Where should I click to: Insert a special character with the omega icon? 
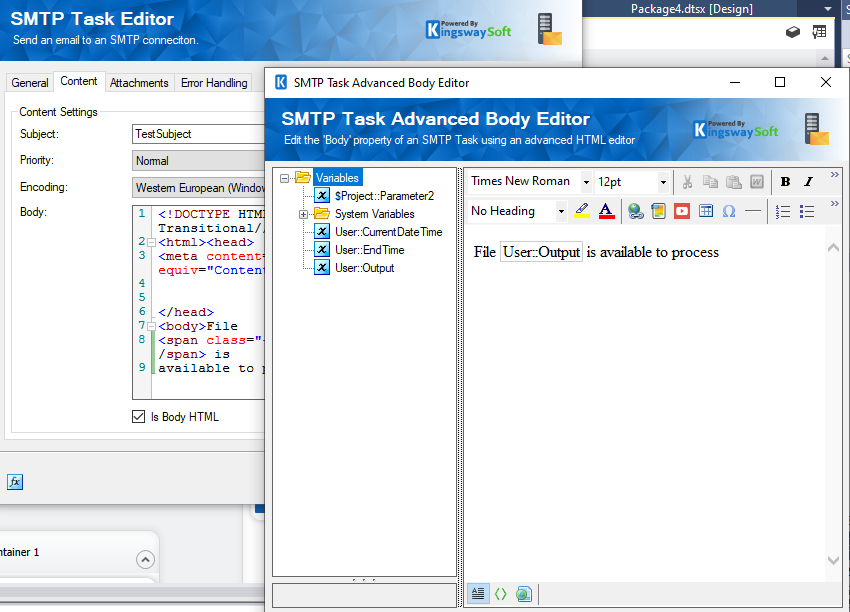[727, 210]
